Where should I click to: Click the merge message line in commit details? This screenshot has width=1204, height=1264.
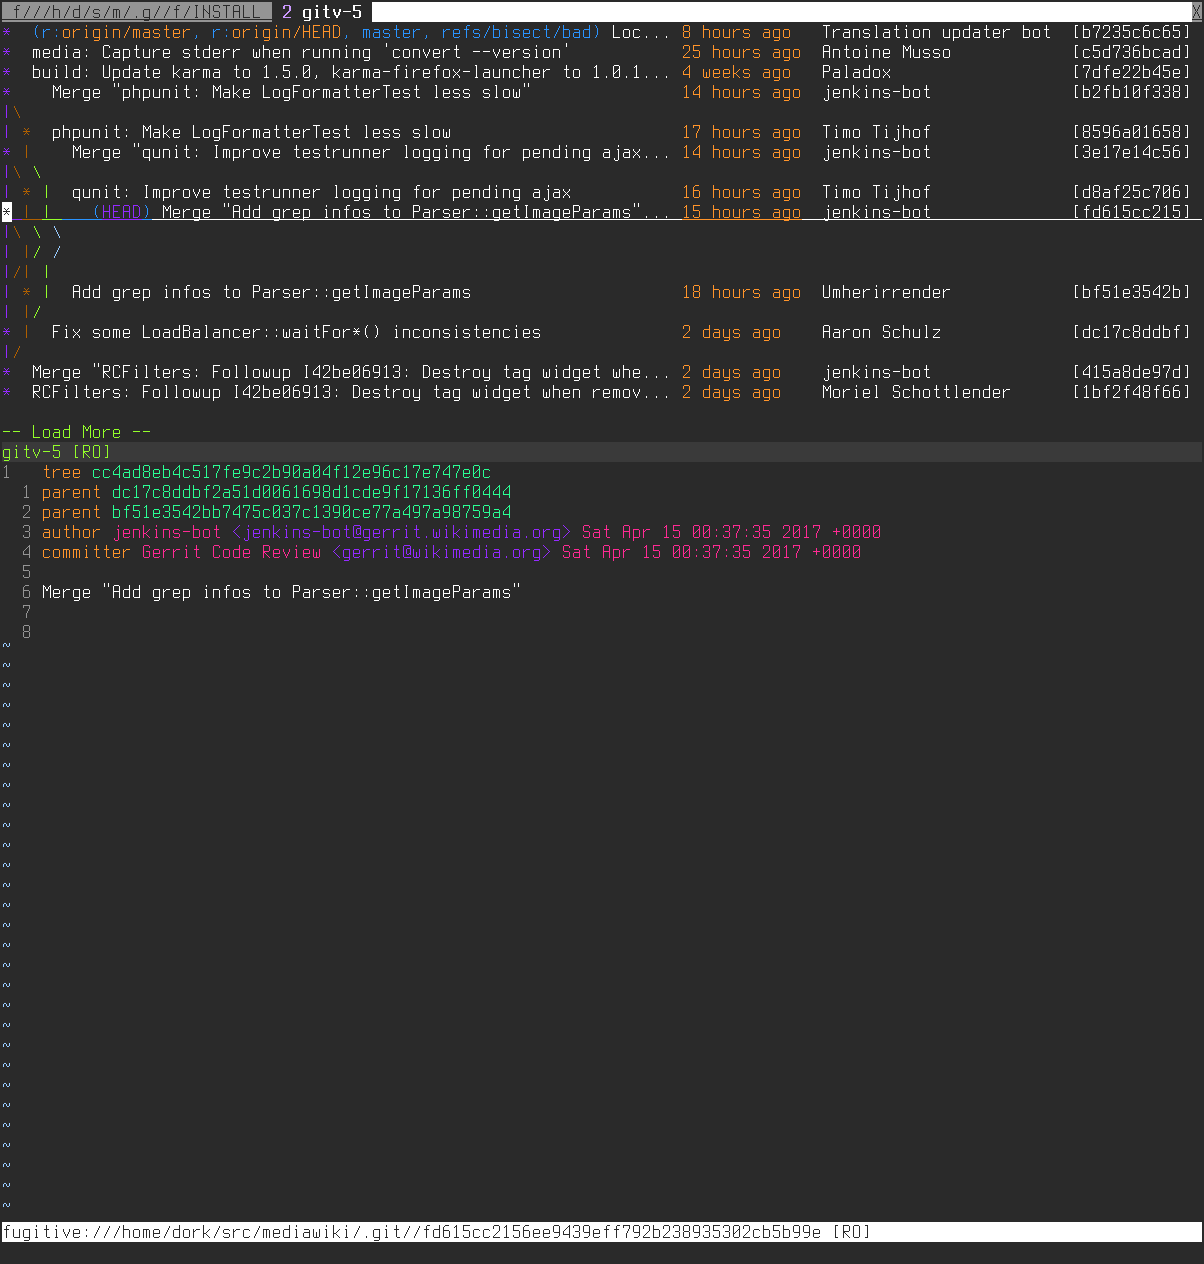[x=281, y=592]
